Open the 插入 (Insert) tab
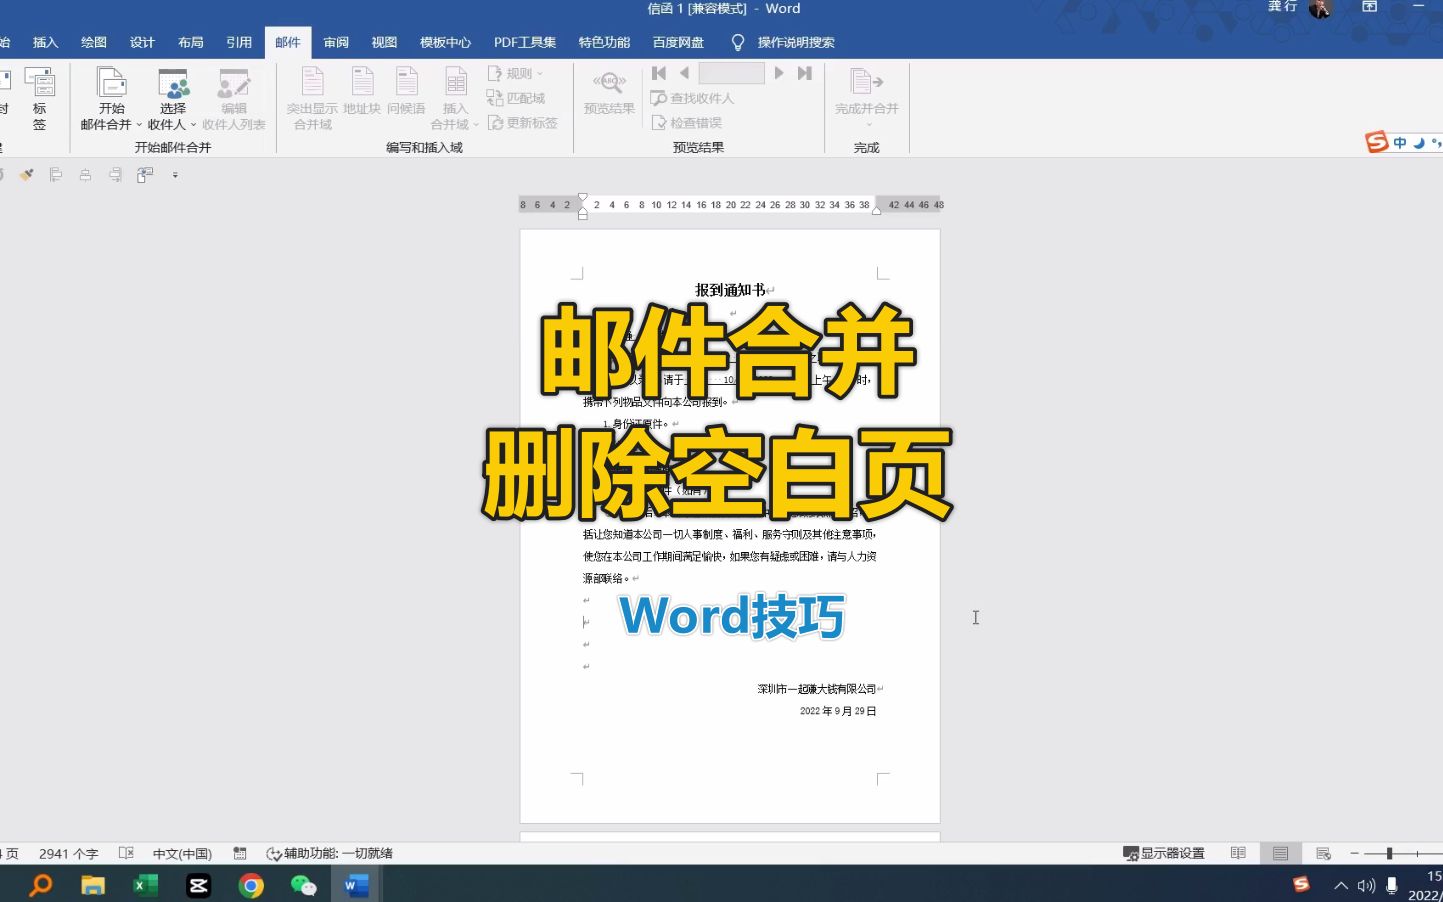 pos(45,42)
